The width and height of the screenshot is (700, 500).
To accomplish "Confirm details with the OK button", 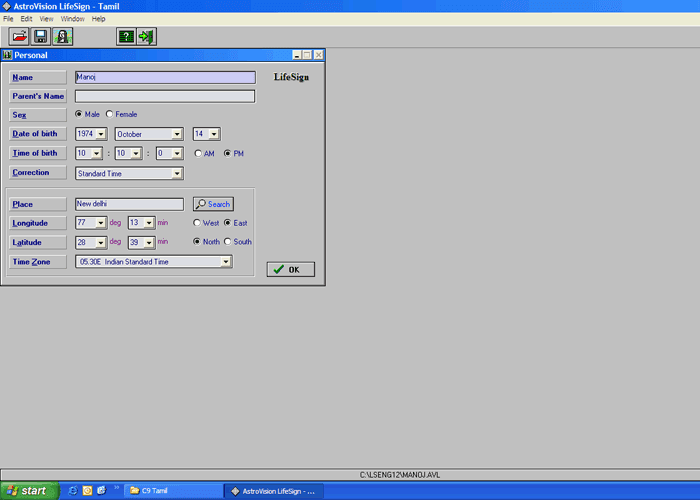I will [x=291, y=269].
